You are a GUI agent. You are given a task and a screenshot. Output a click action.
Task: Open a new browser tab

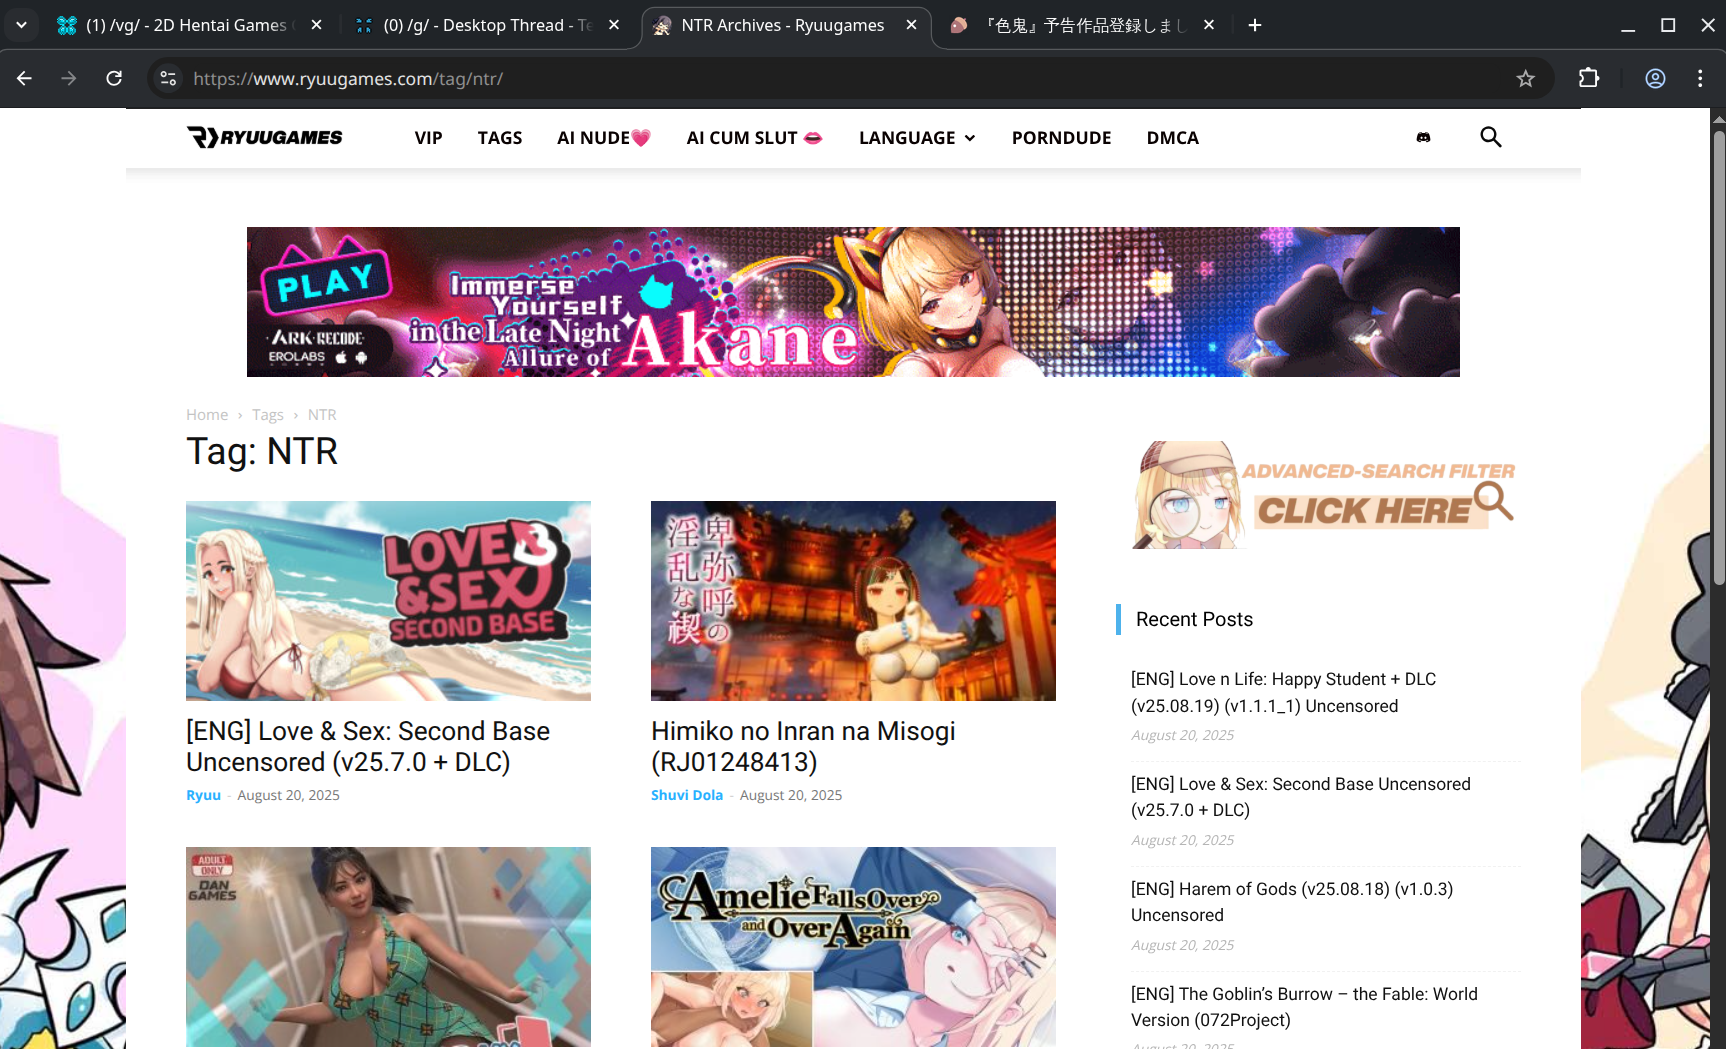(x=1255, y=25)
